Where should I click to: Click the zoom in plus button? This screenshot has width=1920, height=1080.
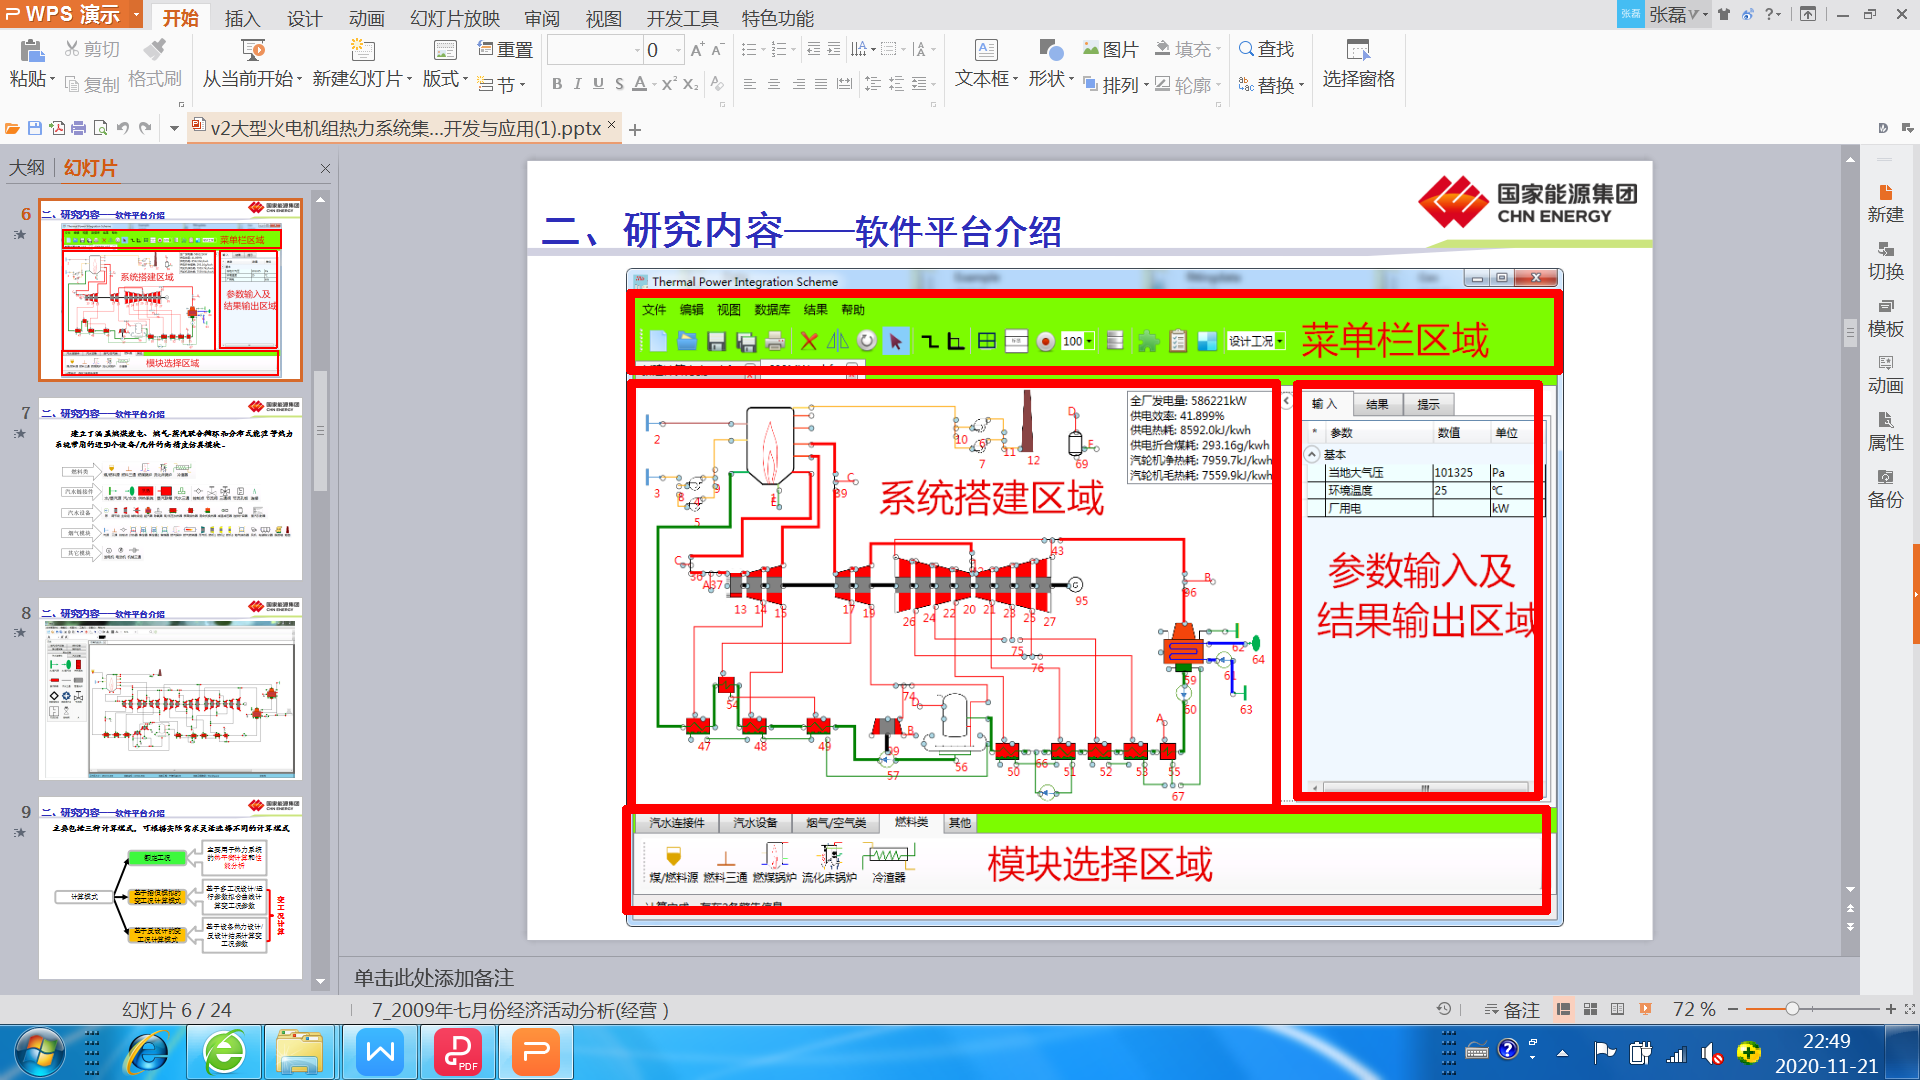(1890, 1009)
